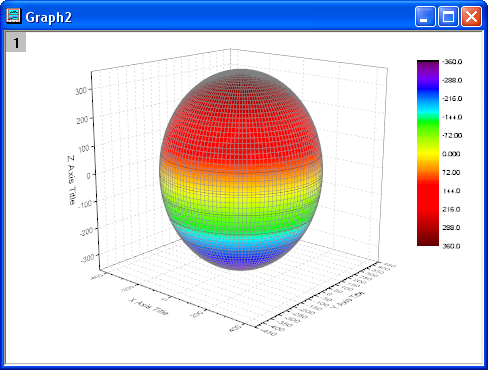Click the -216.0 color scale label
This screenshot has width=488, height=370.
click(452, 99)
